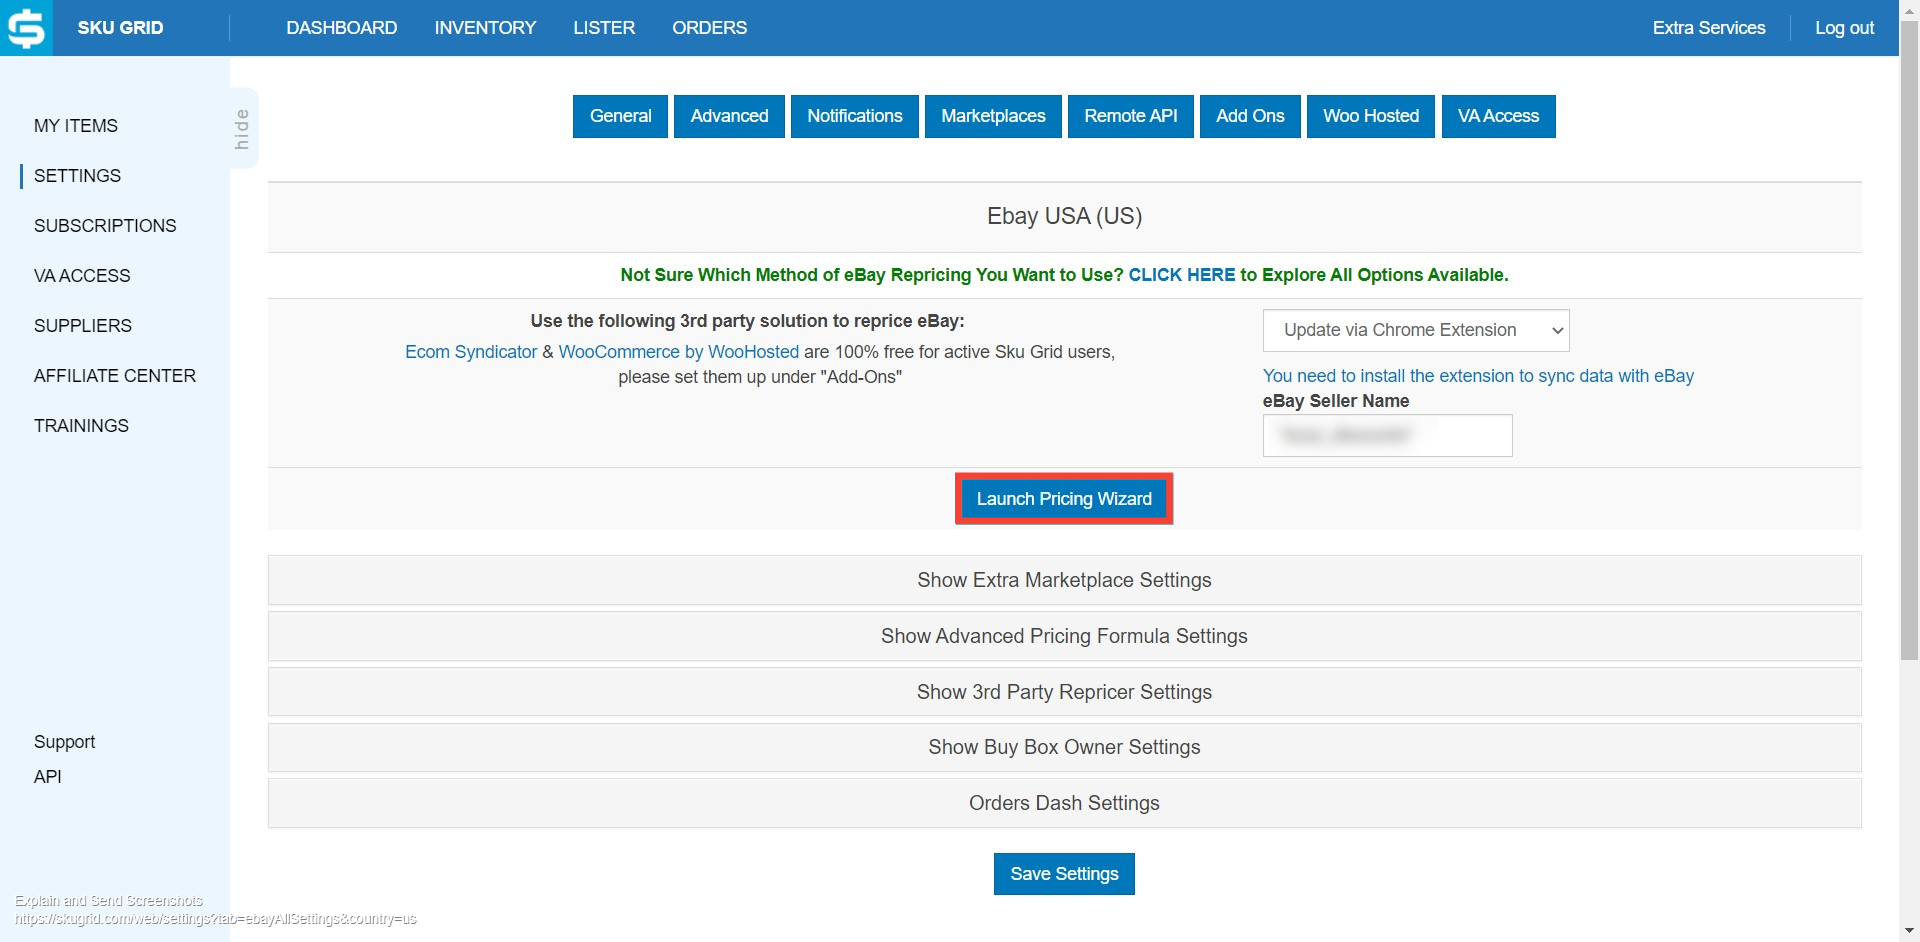Viewport: 1920px width, 942px height.
Task: Switch to the Woo Hosted tab
Action: [1371, 116]
